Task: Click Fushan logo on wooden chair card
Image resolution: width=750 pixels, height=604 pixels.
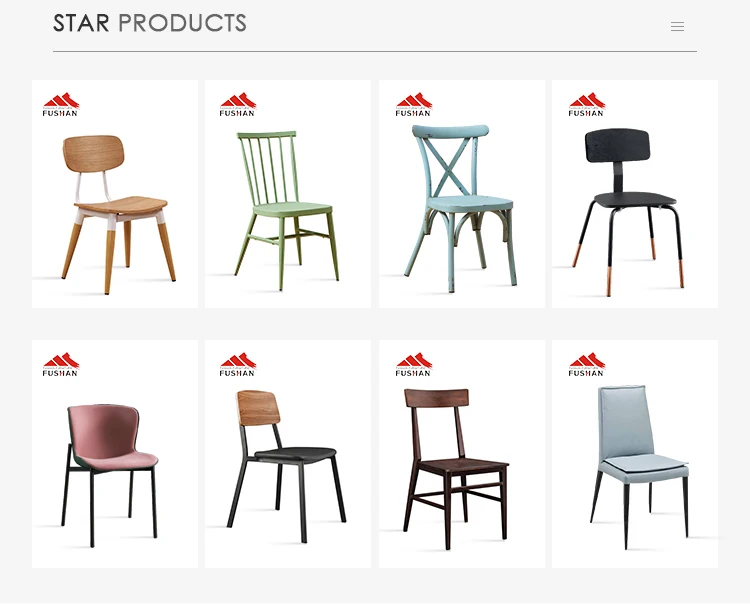Action: coord(61,104)
